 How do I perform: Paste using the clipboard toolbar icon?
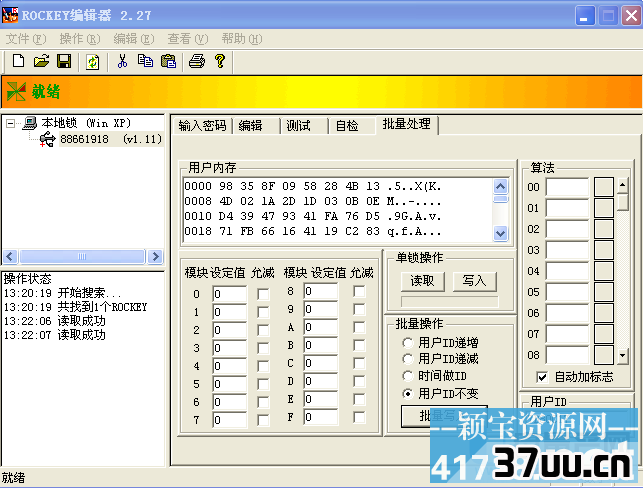click(169, 62)
